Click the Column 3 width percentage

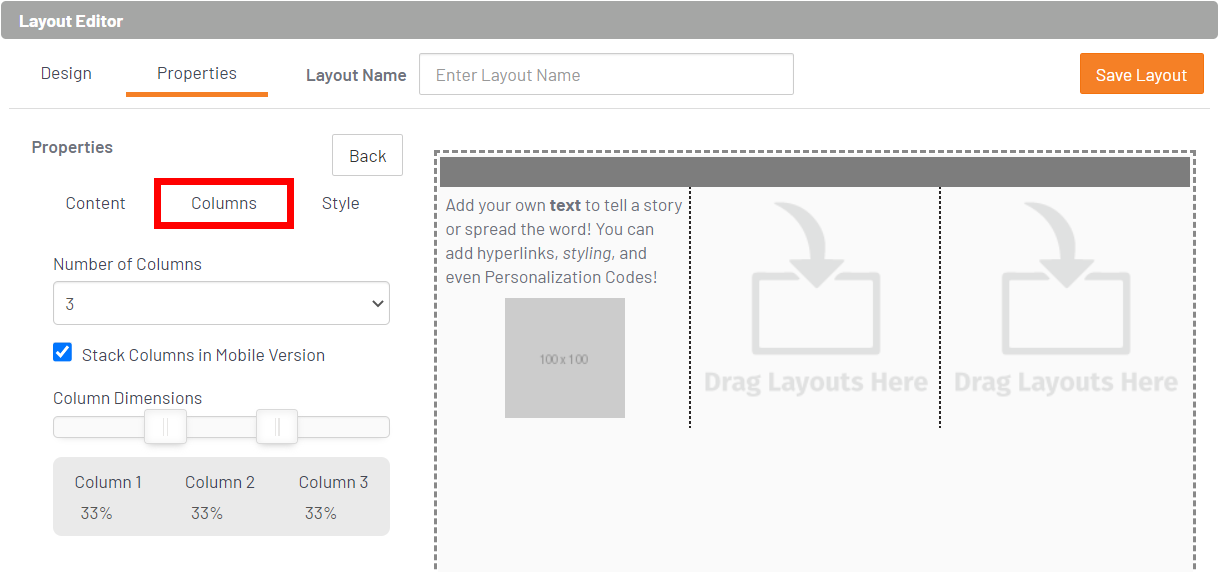coord(321,513)
